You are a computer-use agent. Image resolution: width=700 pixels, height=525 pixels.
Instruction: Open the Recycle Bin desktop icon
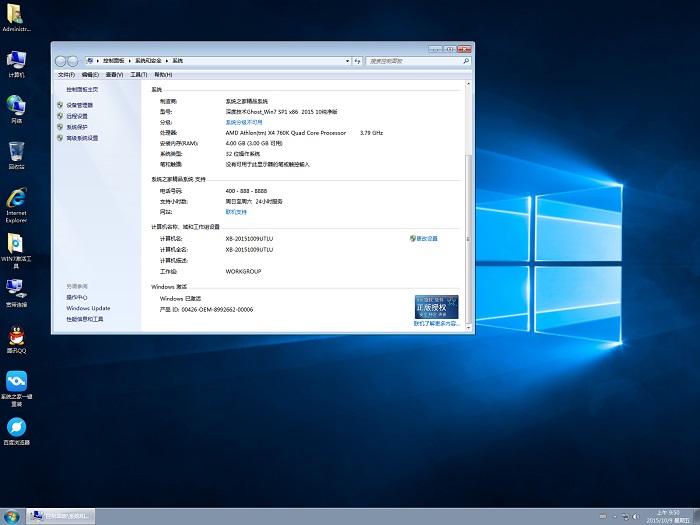tap(16, 155)
